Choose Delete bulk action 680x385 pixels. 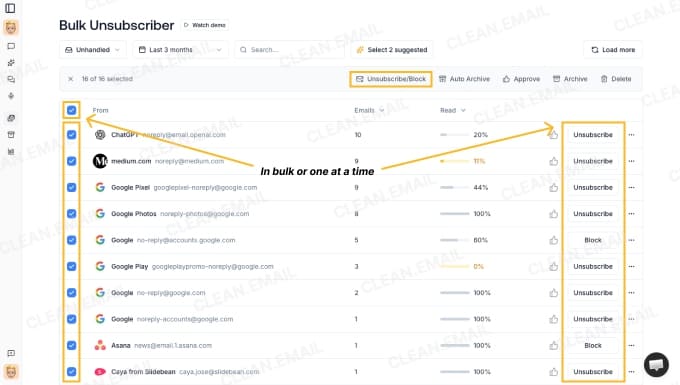pyautogui.click(x=616, y=79)
